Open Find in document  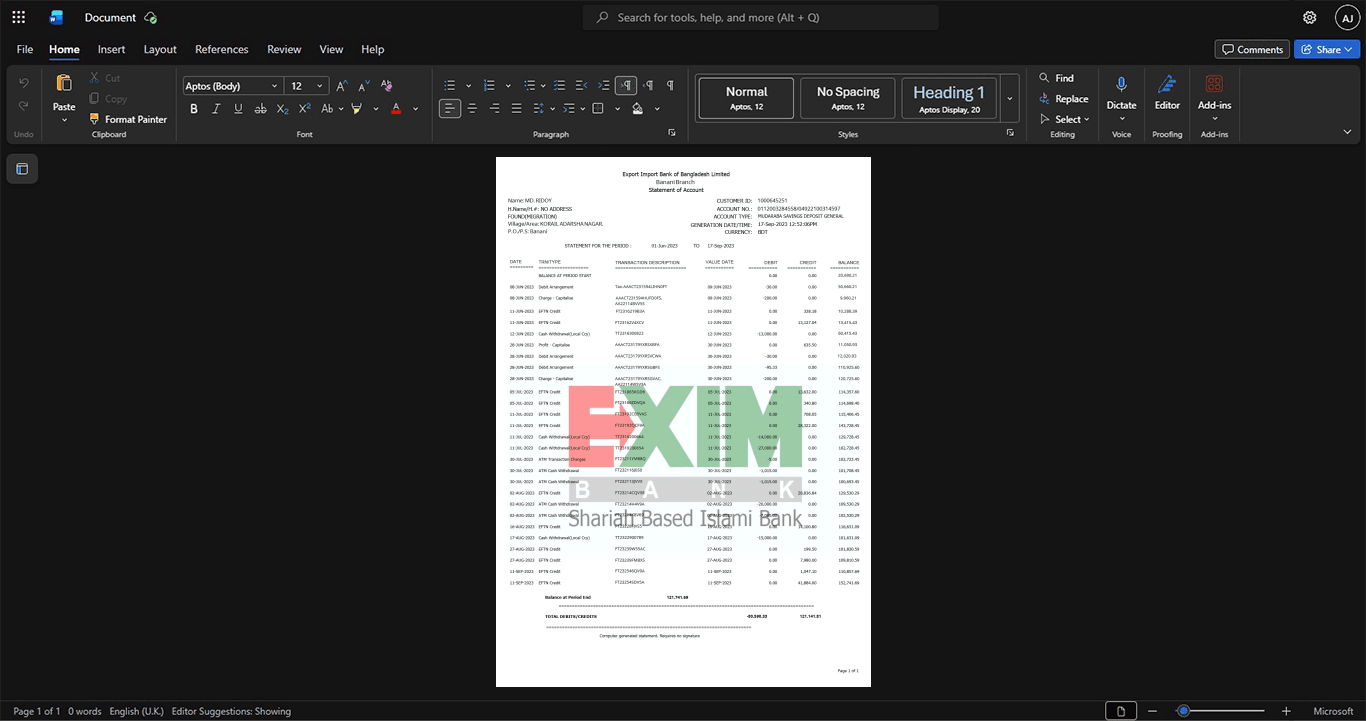pyautogui.click(x=1056, y=78)
